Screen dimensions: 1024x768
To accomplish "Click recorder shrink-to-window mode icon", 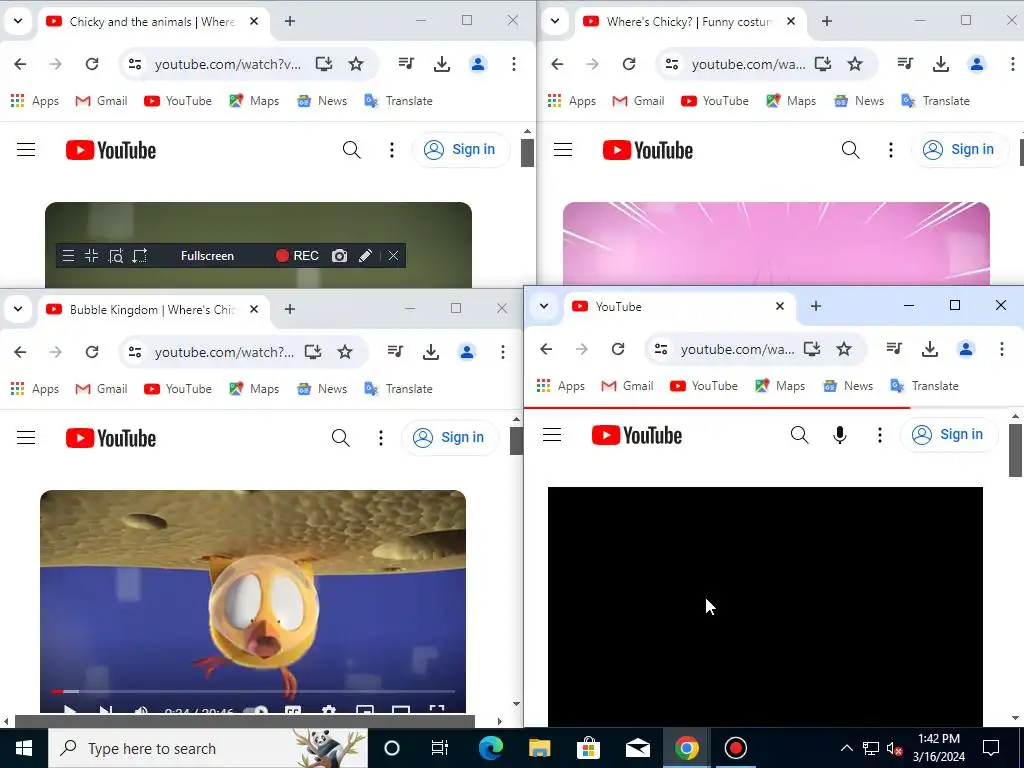I will click(91, 256).
